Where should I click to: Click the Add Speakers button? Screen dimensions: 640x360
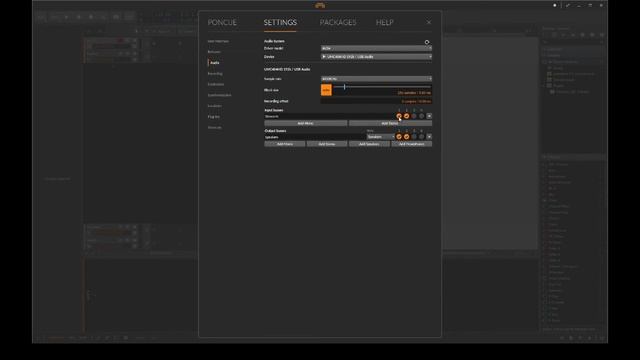pos(369,144)
